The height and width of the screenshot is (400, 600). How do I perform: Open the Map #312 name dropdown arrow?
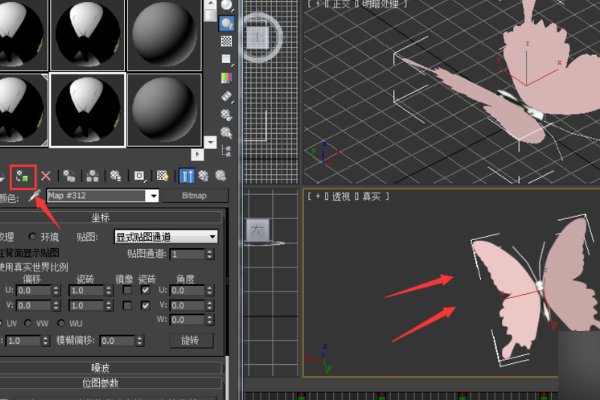tap(153, 196)
